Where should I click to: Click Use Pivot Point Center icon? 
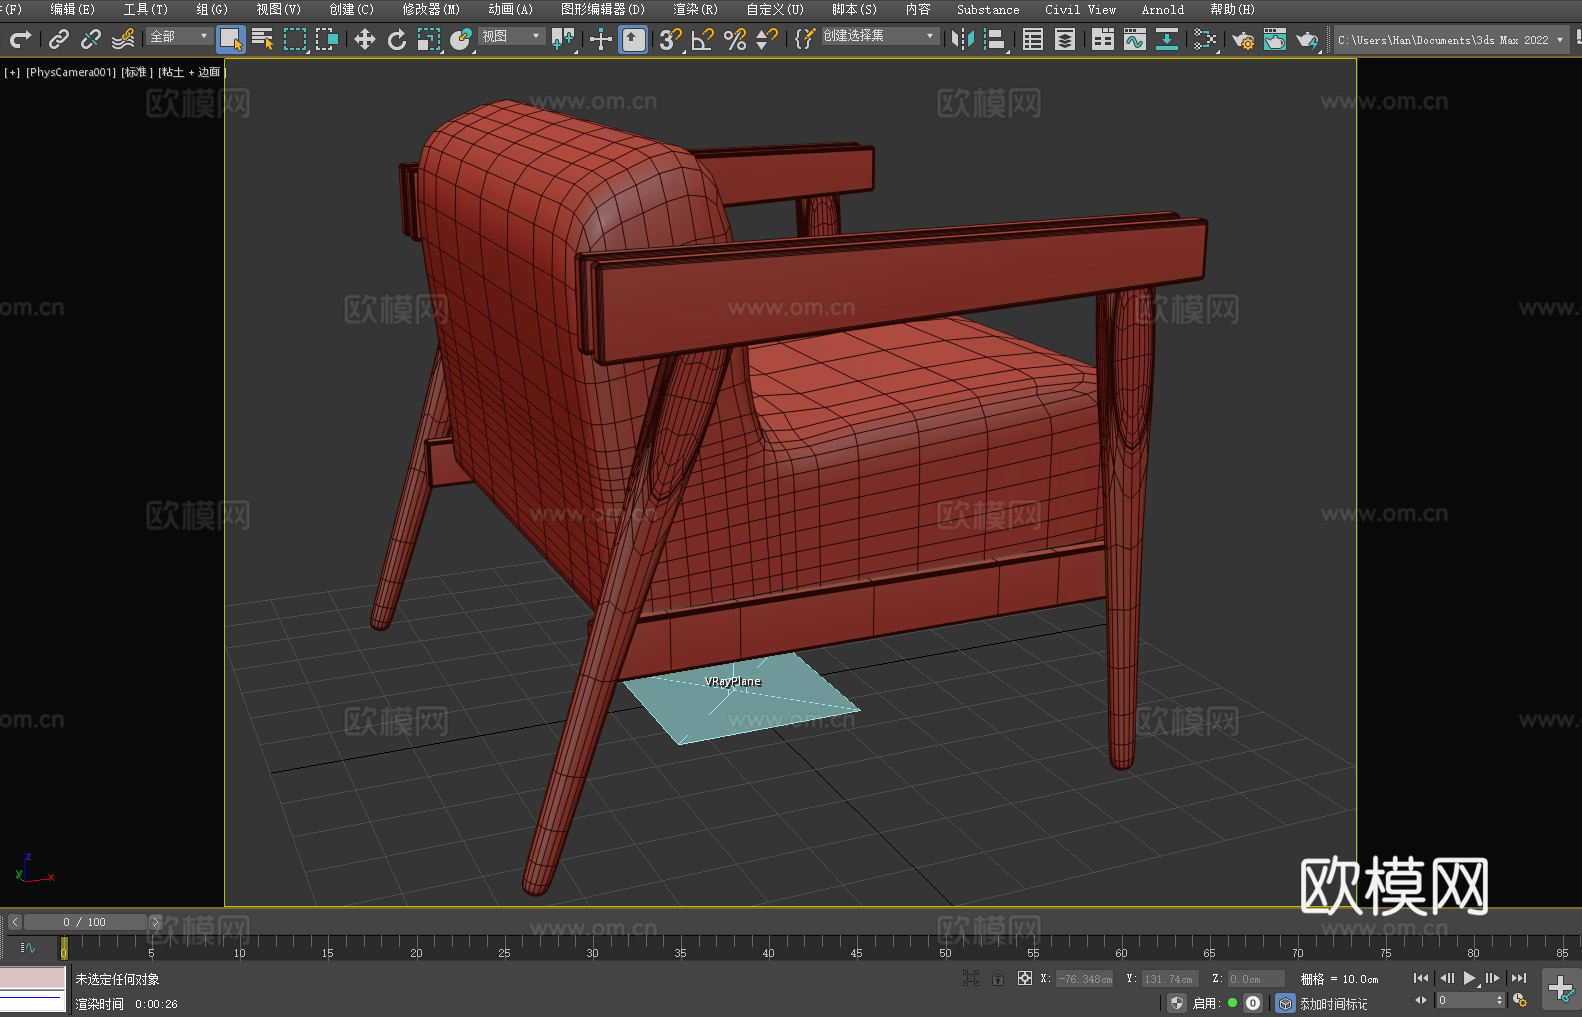coord(563,39)
